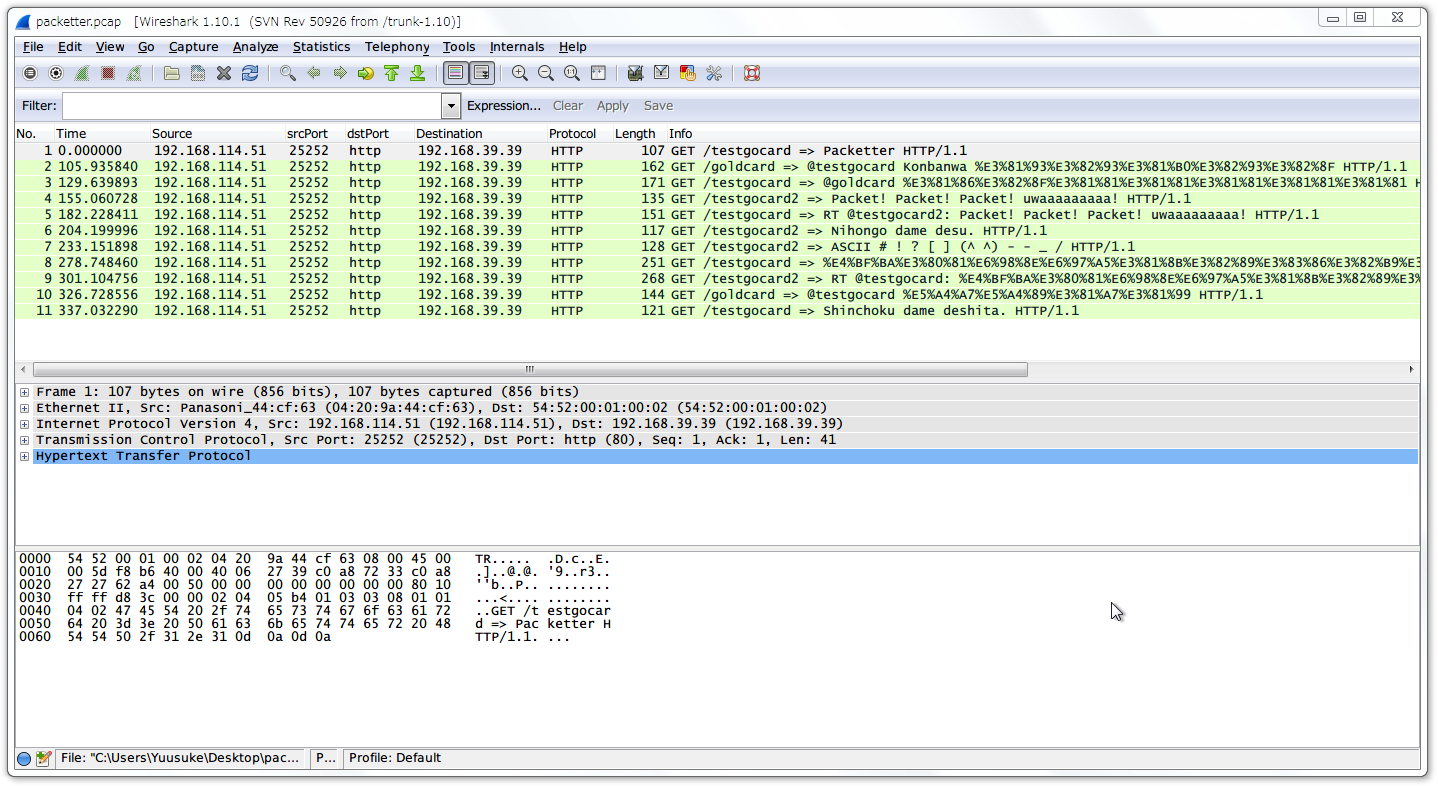This screenshot has height=786, width=1438.
Task: Click the Expression... button
Action: pyautogui.click(x=504, y=106)
